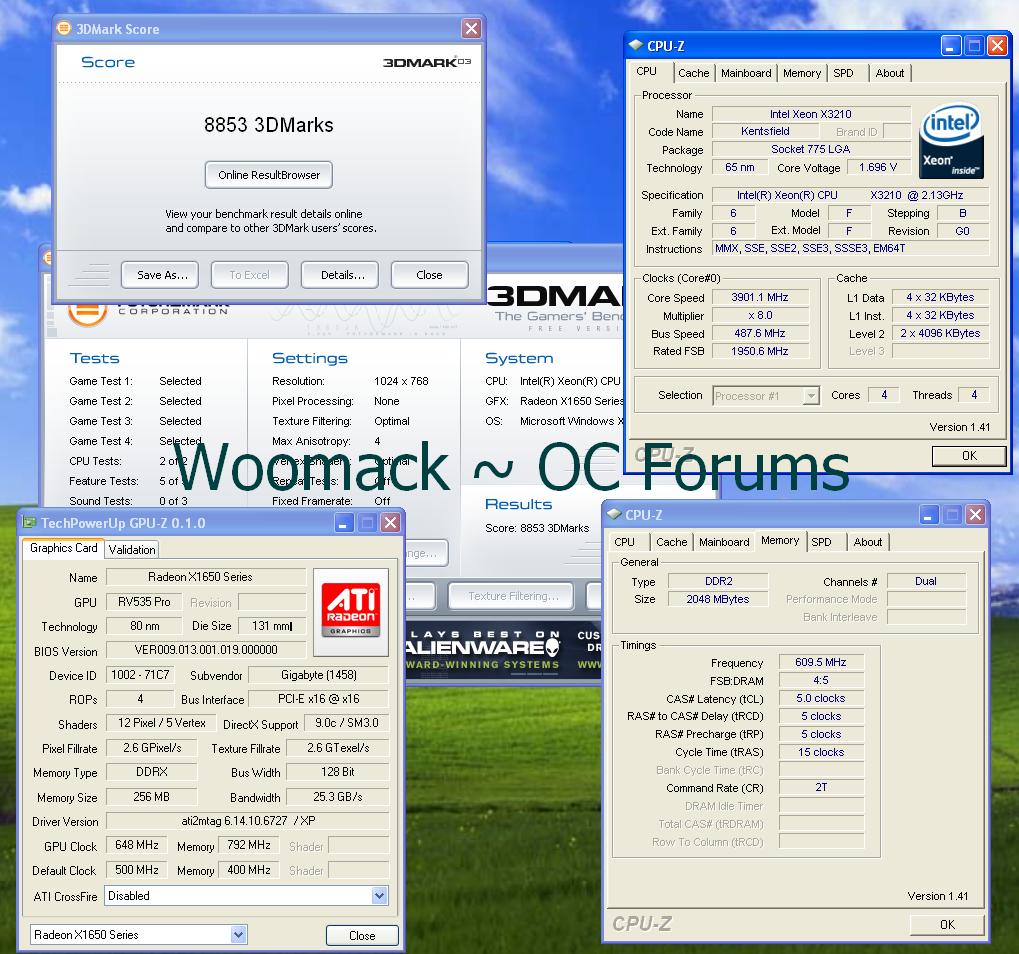Open the Processor #1 selection dropdown in CPU-Z

pos(766,395)
